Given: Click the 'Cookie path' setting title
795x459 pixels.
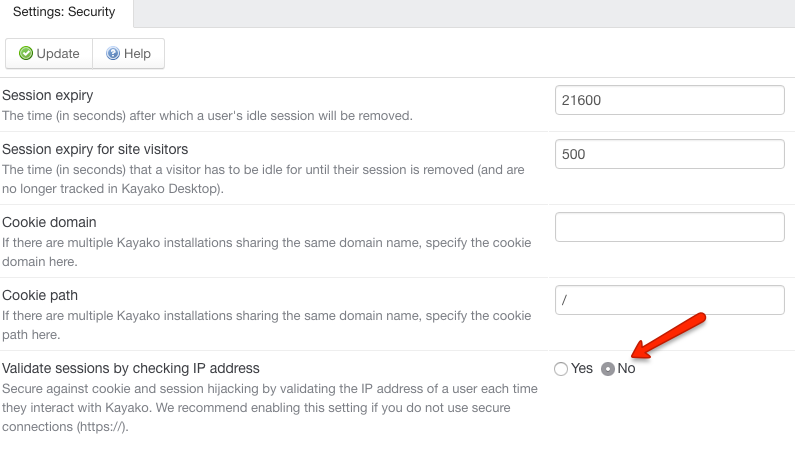Looking at the screenshot, I should point(40,295).
